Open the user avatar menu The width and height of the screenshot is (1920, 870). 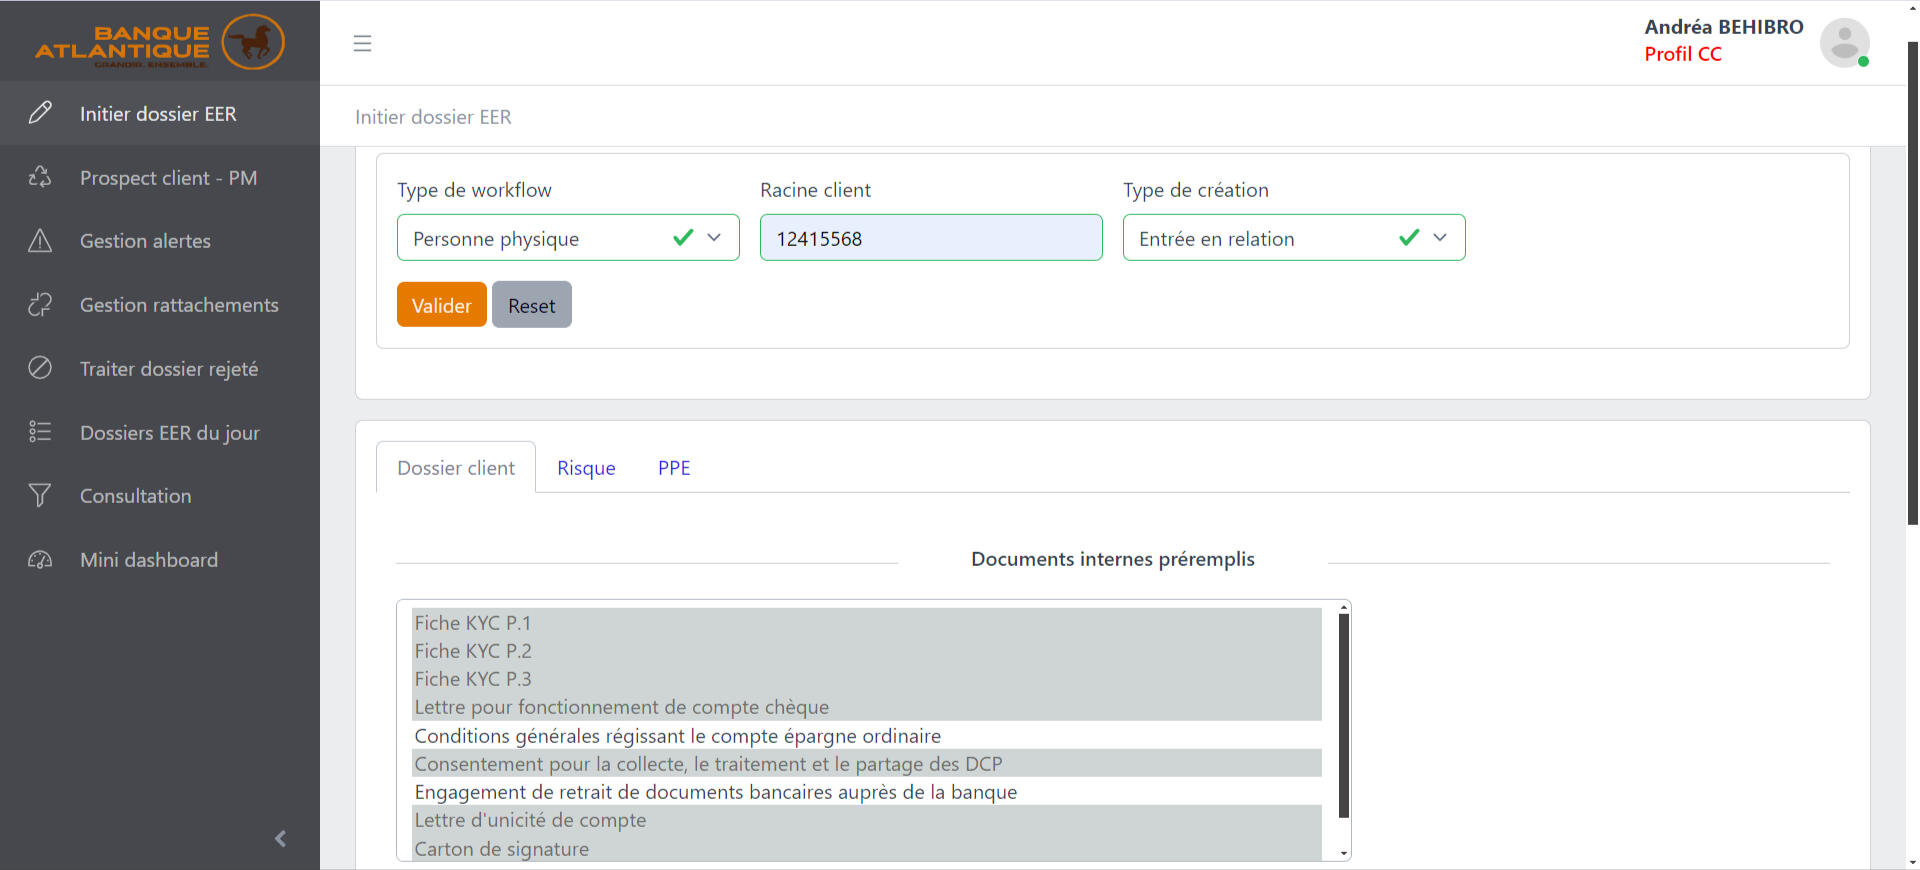(1843, 43)
